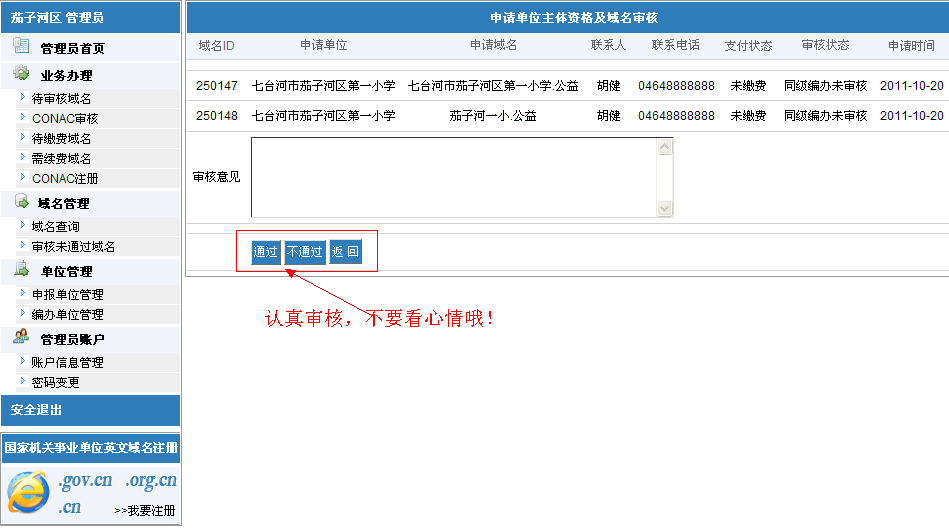The width and height of the screenshot is (949, 528).
Task: Click the 安全退出 logout link
Action: click(36, 410)
